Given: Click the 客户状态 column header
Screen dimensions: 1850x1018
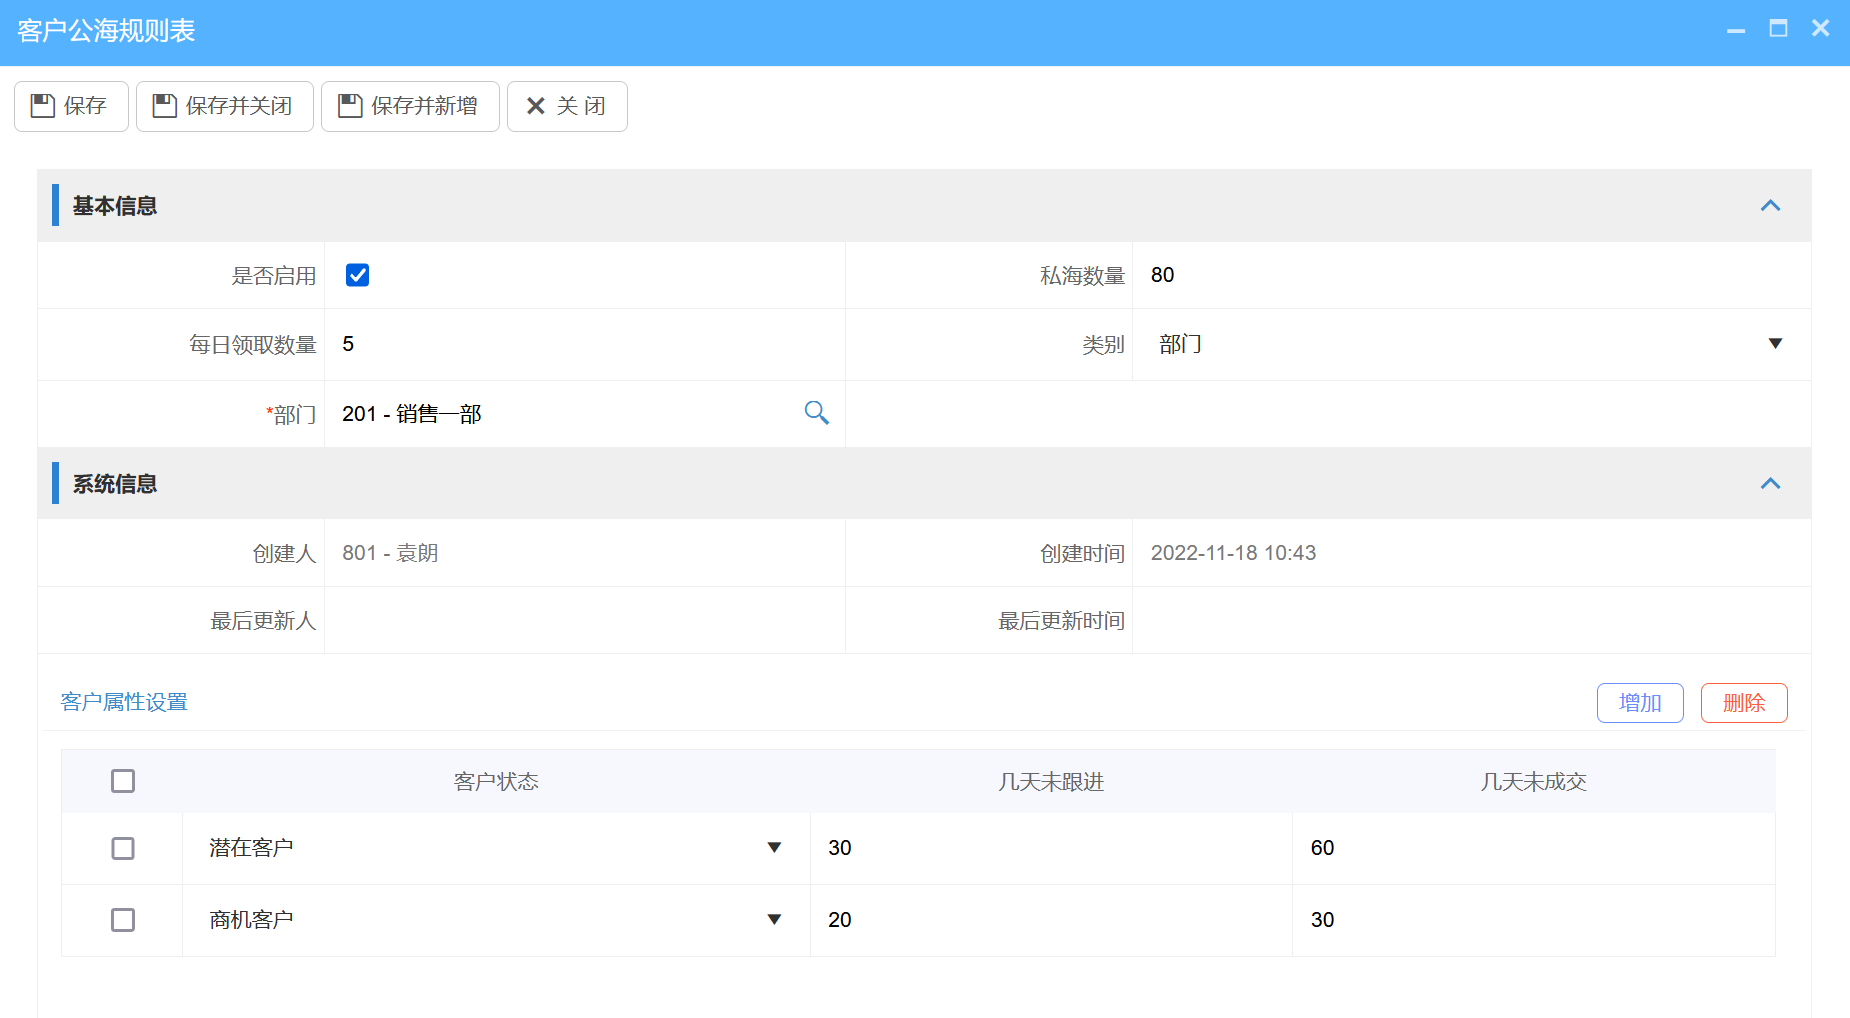Looking at the screenshot, I should [495, 781].
